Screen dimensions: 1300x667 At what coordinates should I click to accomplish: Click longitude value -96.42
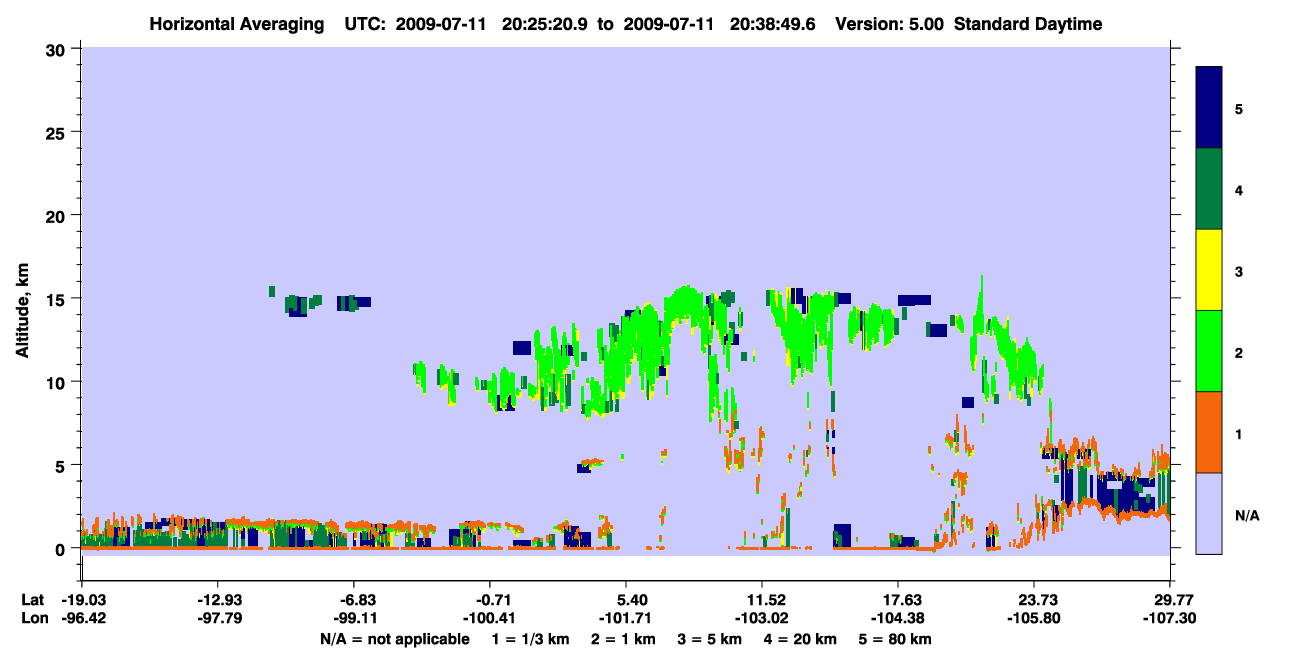pyautogui.click(x=82, y=618)
